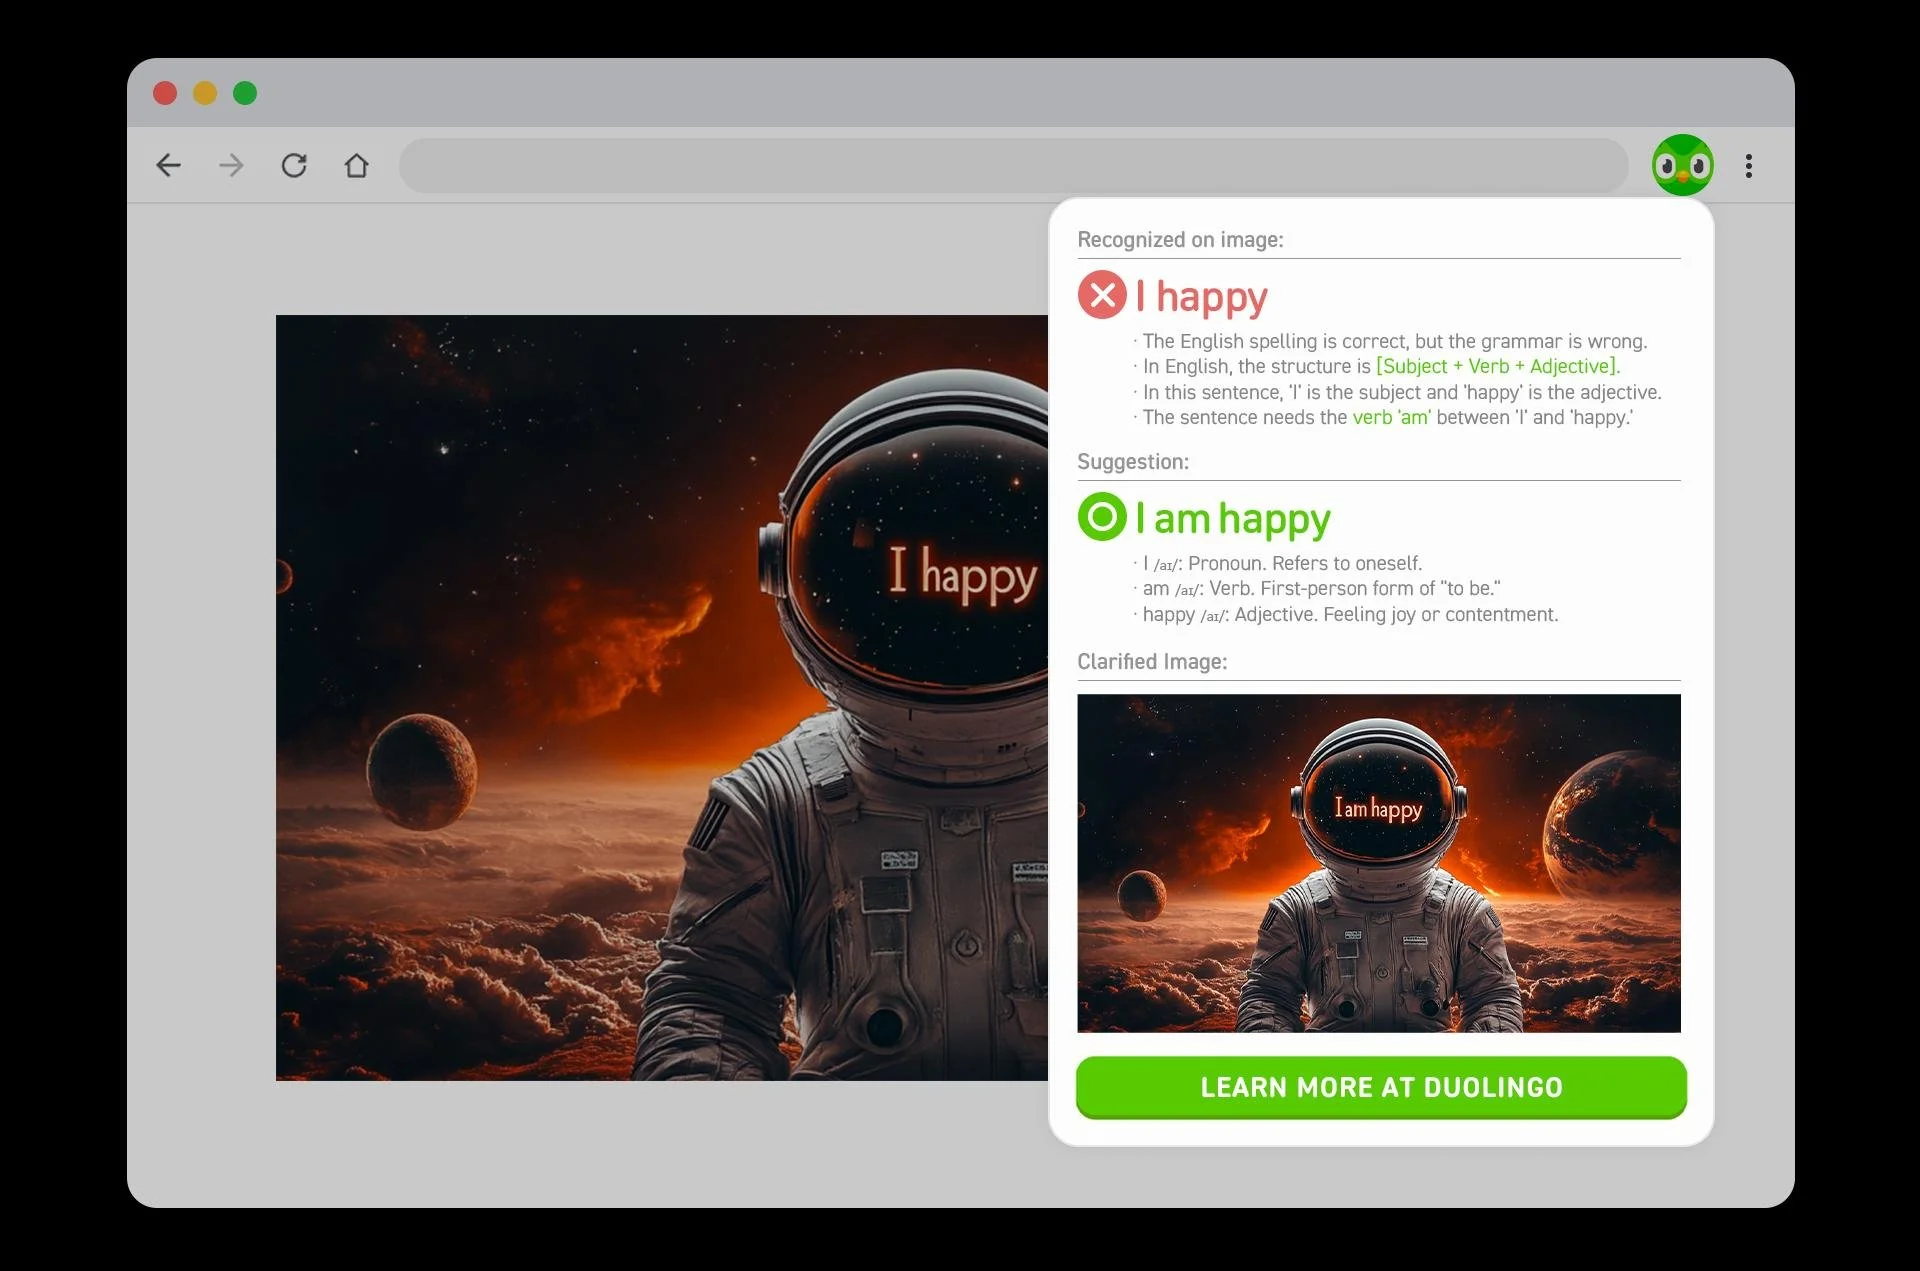Open the Duolingo owl extension icon

[1682, 166]
